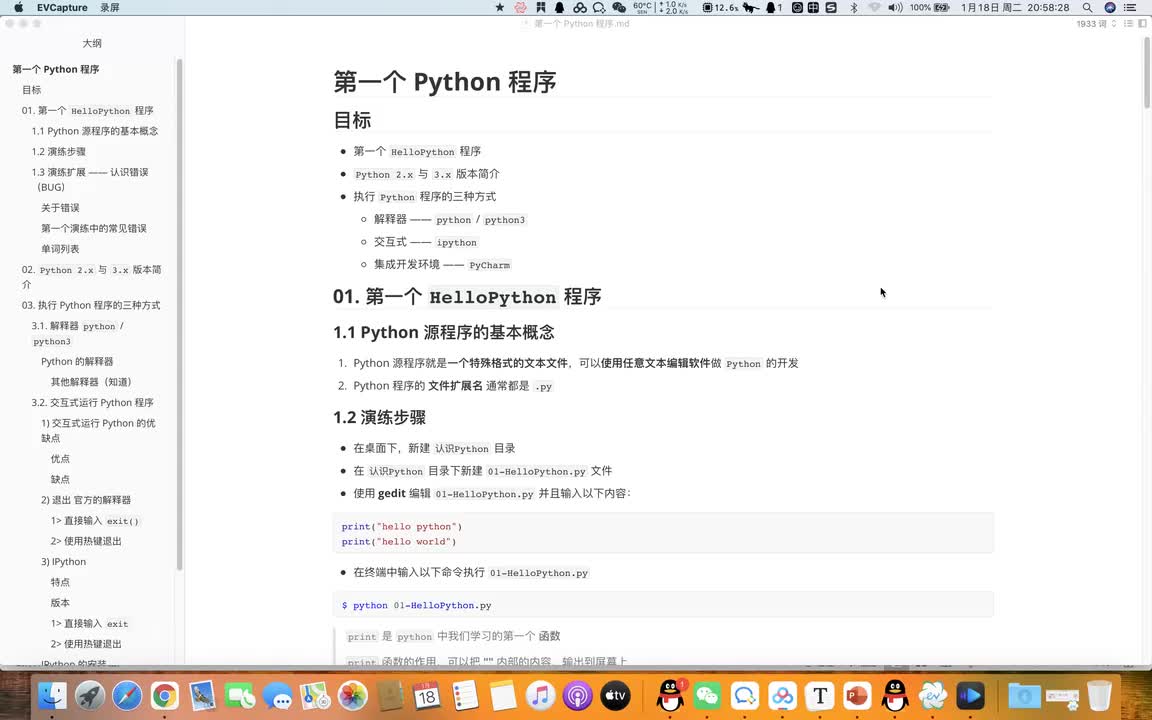1152x720 pixels.
Task: Open Control Center list icon in menu bar
Action: pyautogui.click(x=1131, y=7)
